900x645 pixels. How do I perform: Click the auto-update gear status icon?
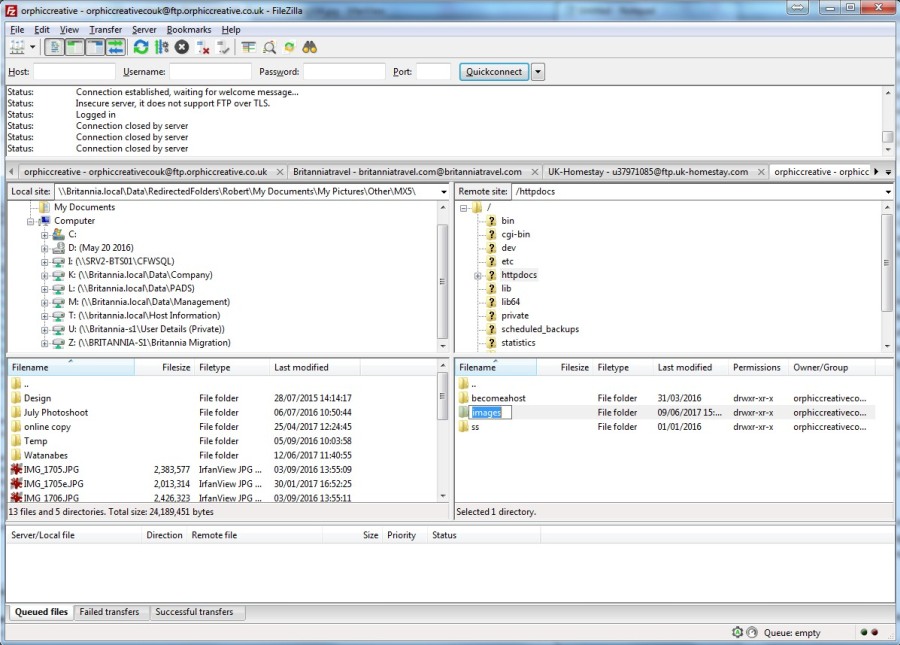coord(738,632)
